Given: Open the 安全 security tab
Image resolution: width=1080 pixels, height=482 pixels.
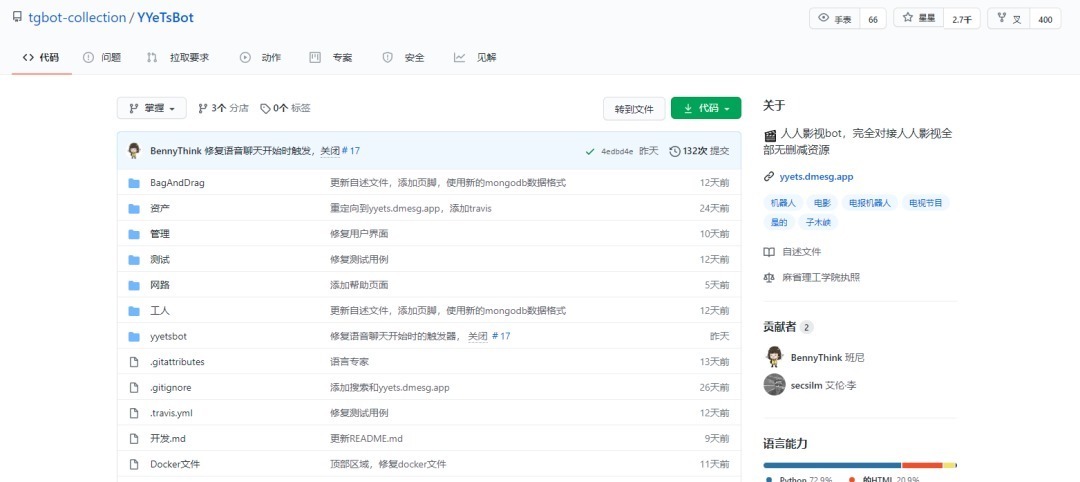Looking at the screenshot, I should click(x=404, y=58).
